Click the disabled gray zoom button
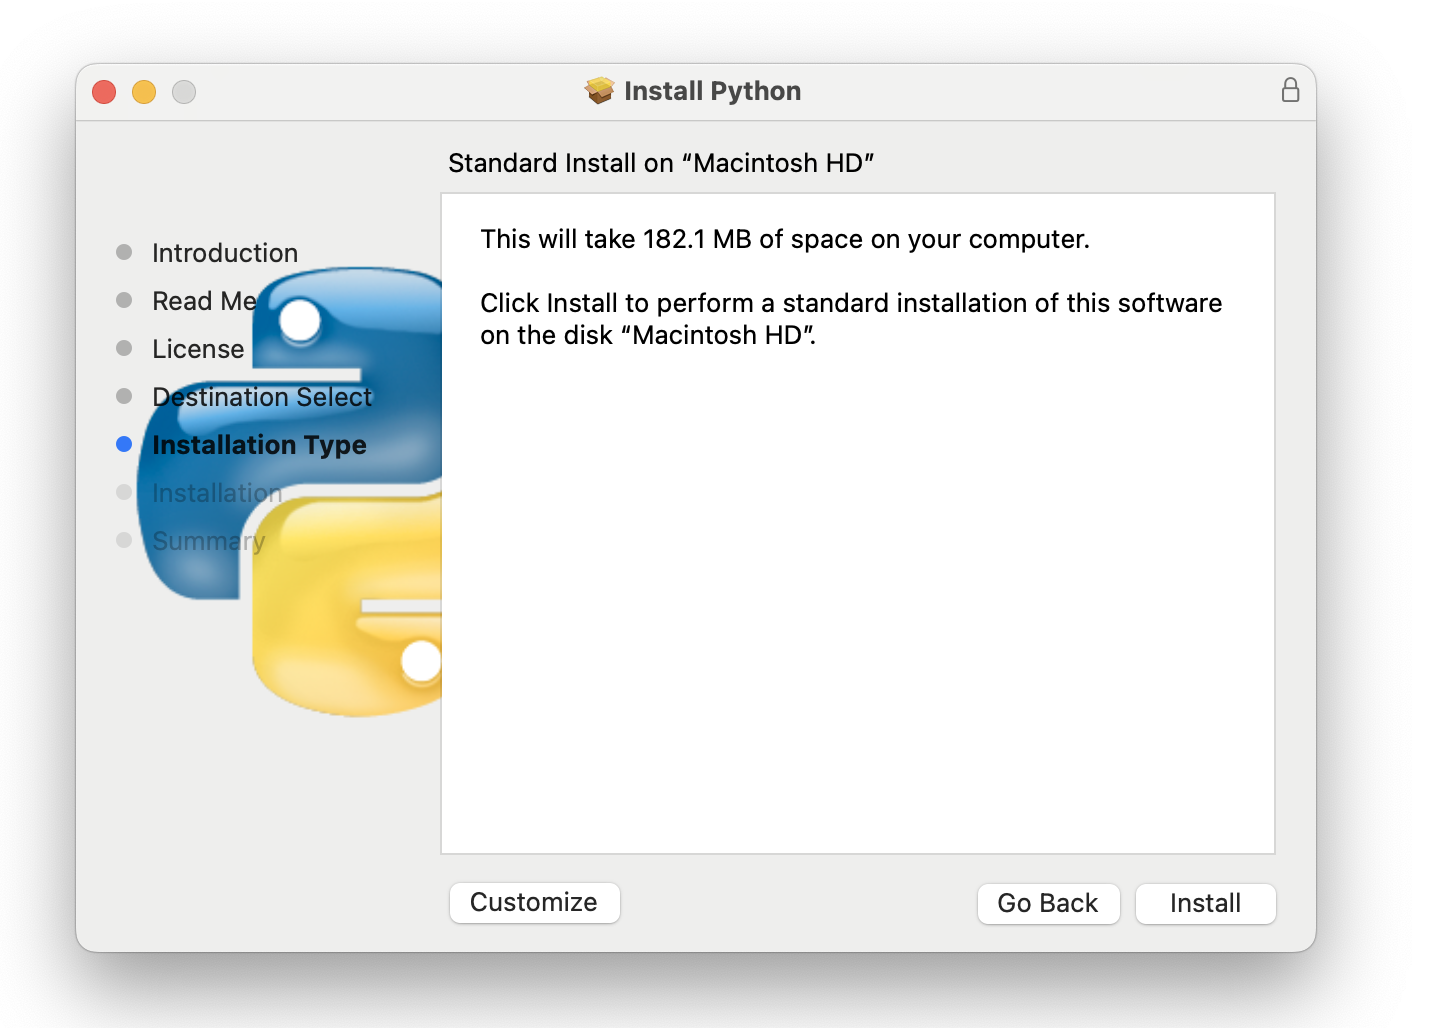This screenshot has height=1028, width=1432. (x=184, y=92)
